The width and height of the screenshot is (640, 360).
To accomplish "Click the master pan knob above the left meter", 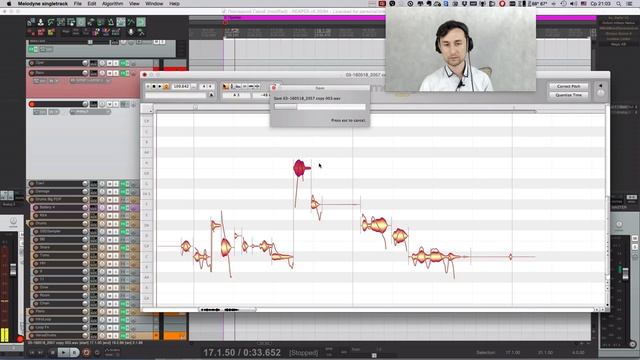I will pos(13,221).
